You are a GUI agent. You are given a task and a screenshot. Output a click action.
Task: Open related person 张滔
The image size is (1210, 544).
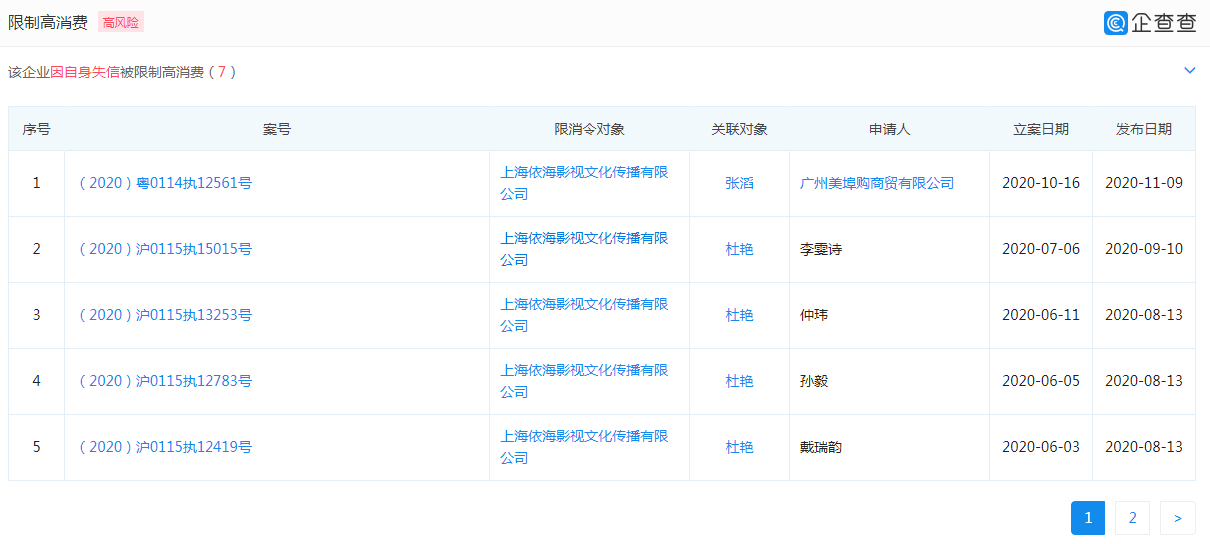coord(739,183)
